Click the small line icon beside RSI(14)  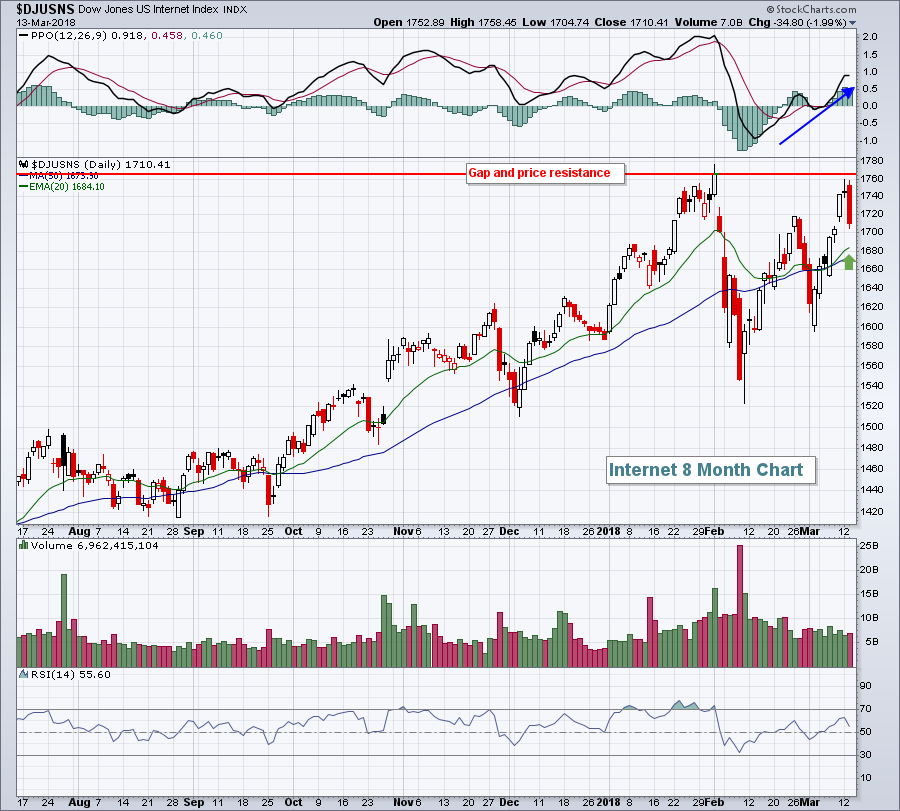click(24, 674)
